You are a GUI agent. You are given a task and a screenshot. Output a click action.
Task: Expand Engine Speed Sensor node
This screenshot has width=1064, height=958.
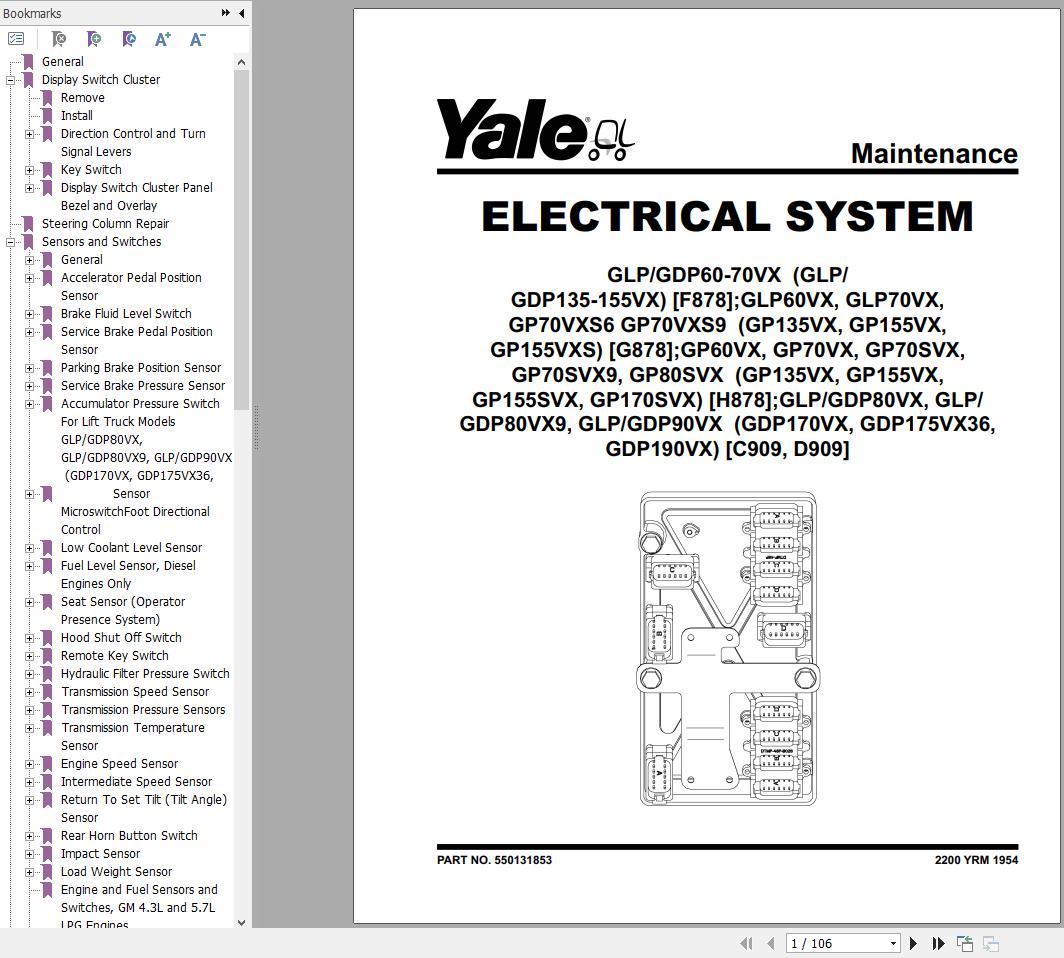pyautogui.click(x=29, y=764)
